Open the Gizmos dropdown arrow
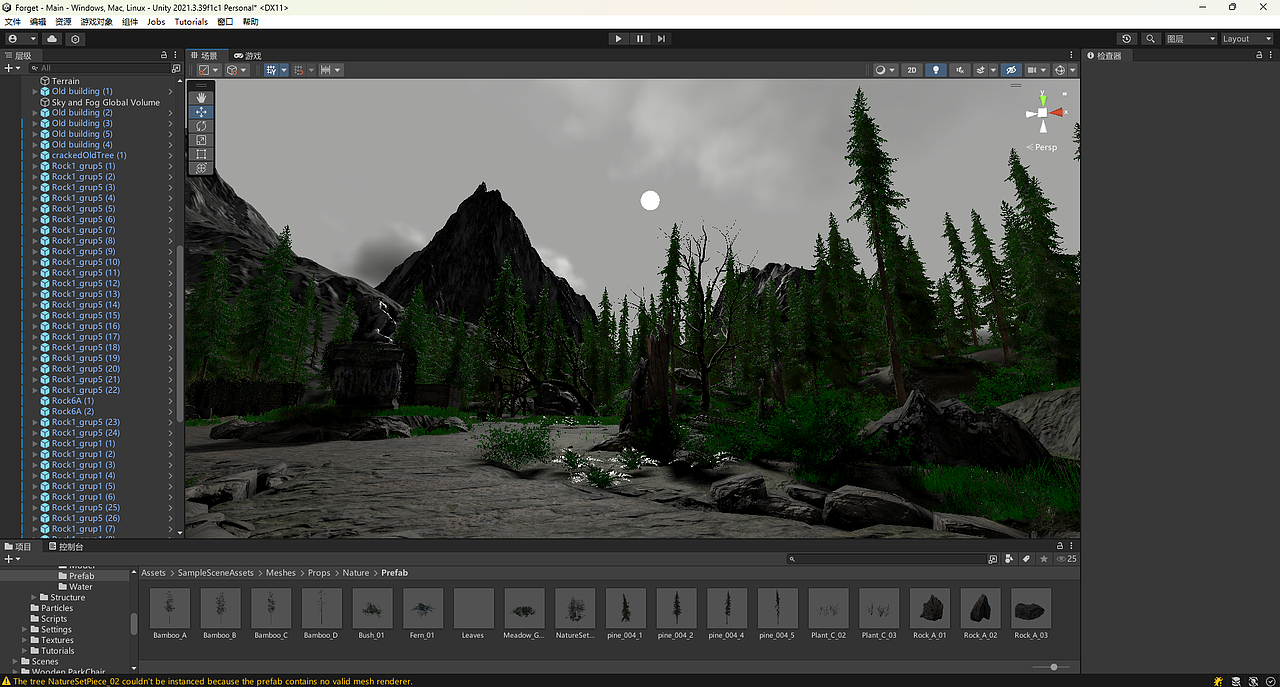The height and width of the screenshot is (687, 1280). coord(1073,70)
